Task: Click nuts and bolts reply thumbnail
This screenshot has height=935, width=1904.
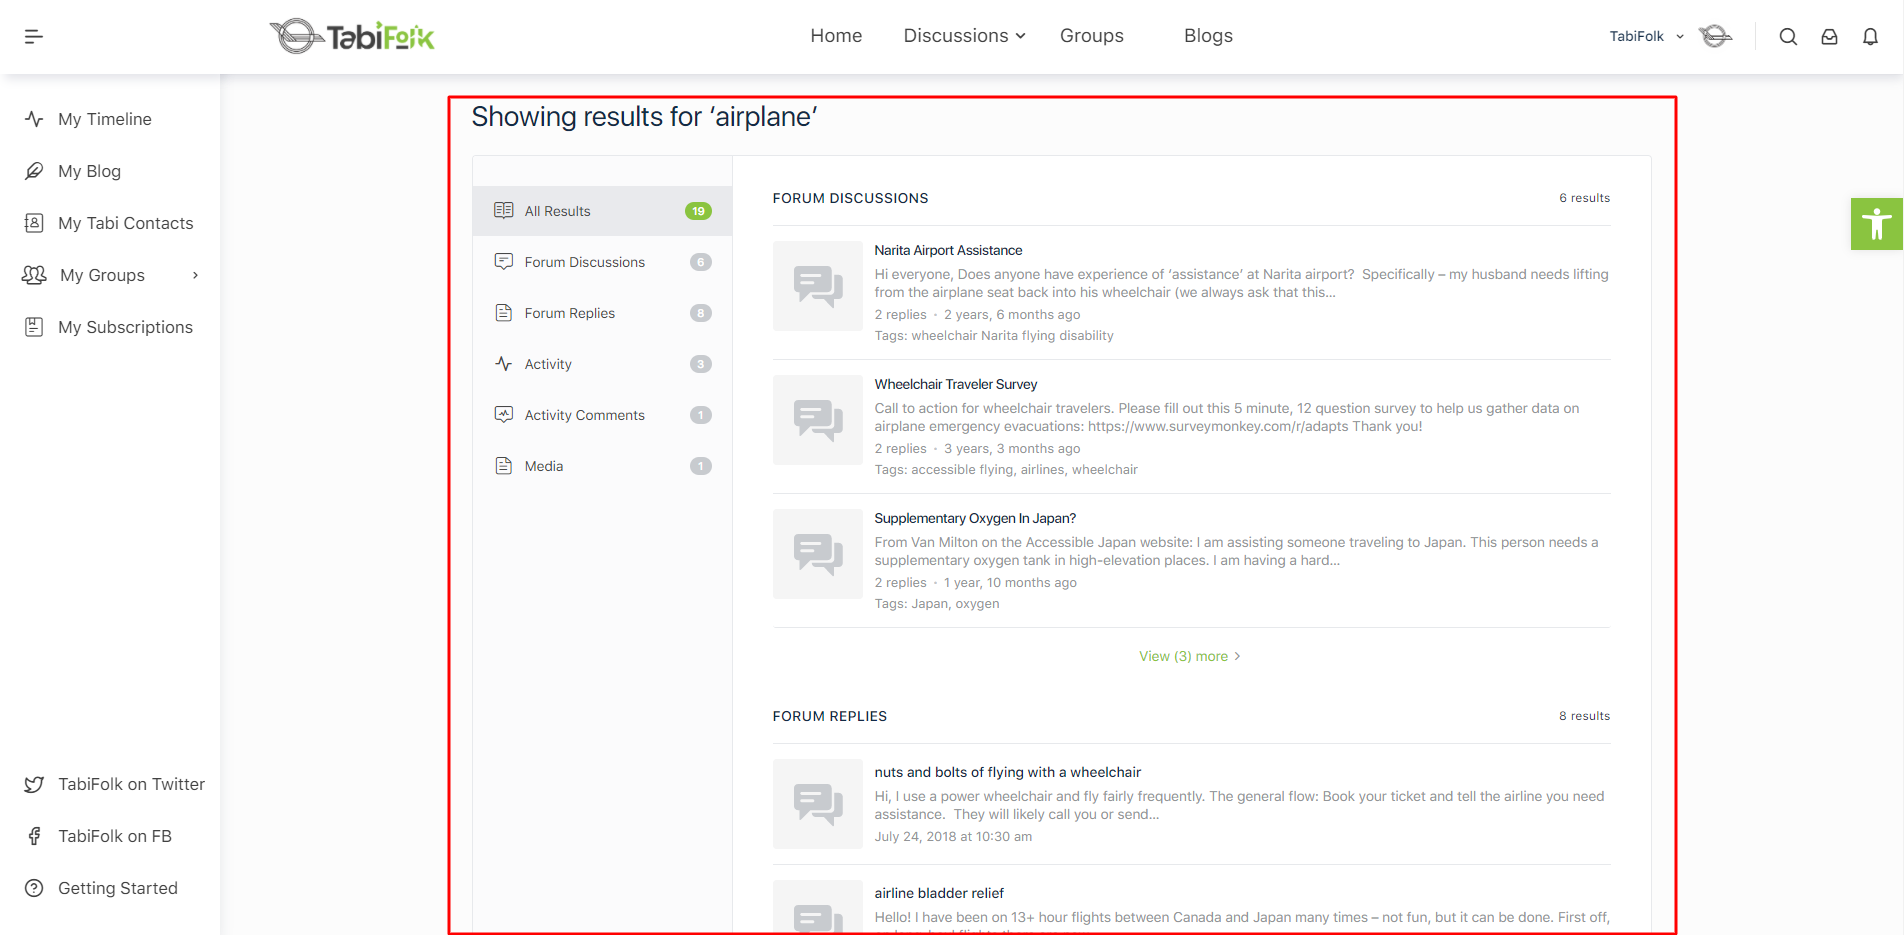Action: pos(818,804)
